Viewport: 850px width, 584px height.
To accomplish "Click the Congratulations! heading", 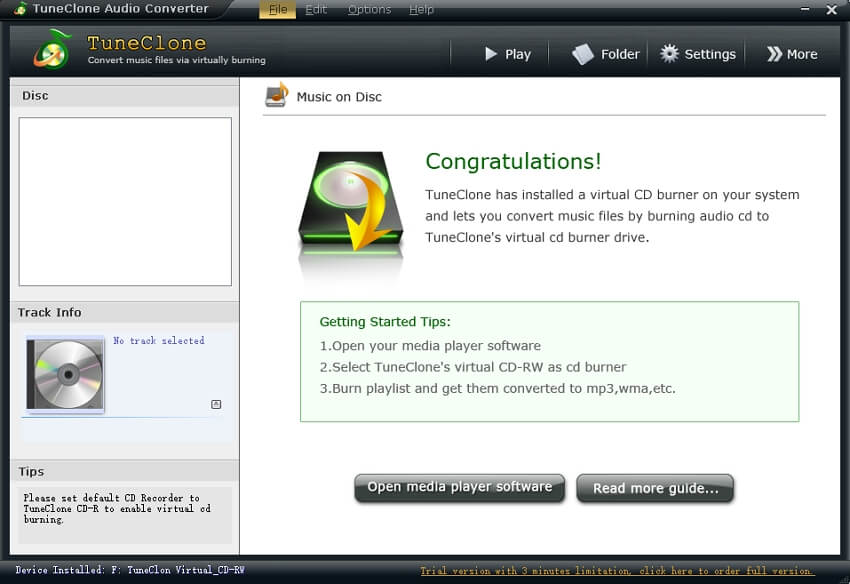I will pos(513,161).
